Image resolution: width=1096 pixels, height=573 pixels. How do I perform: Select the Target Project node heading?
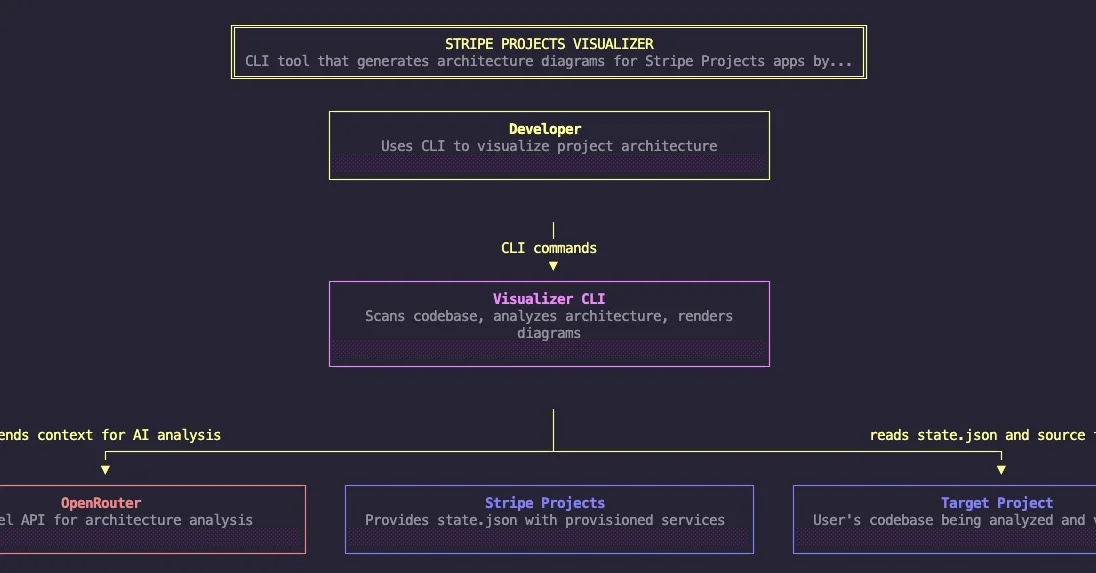pyautogui.click(x=997, y=503)
